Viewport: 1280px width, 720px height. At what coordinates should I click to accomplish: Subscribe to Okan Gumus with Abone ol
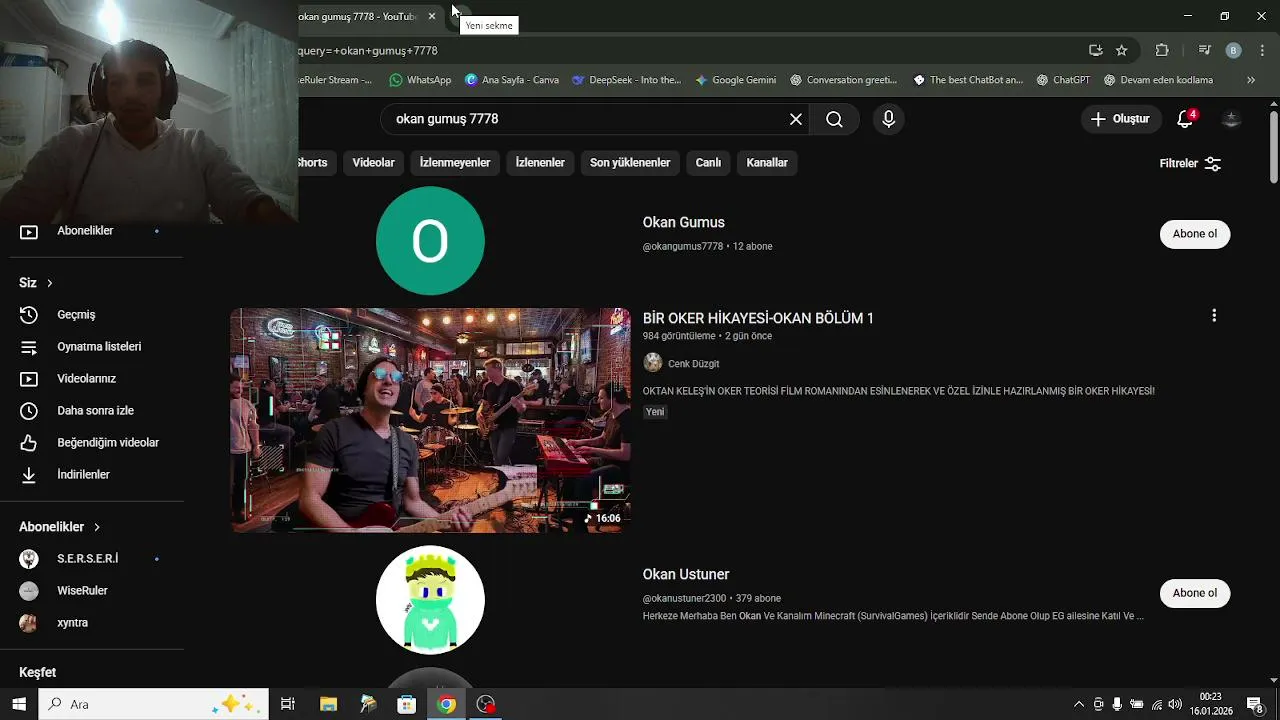click(x=1195, y=234)
